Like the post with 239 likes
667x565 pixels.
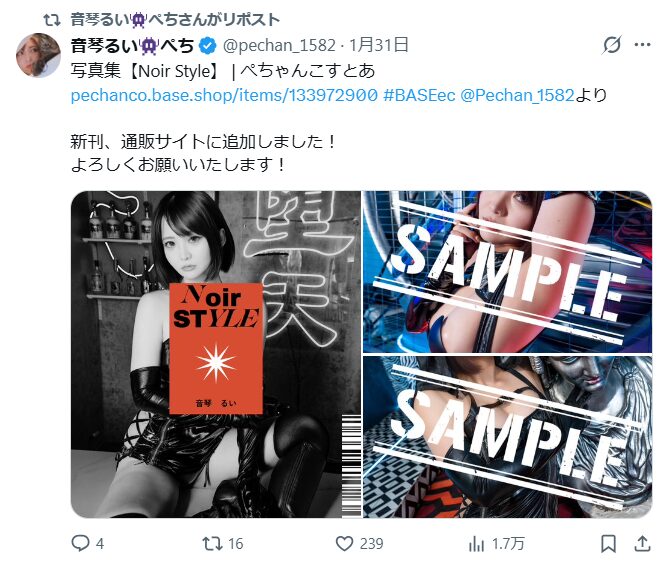pos(345,543)
